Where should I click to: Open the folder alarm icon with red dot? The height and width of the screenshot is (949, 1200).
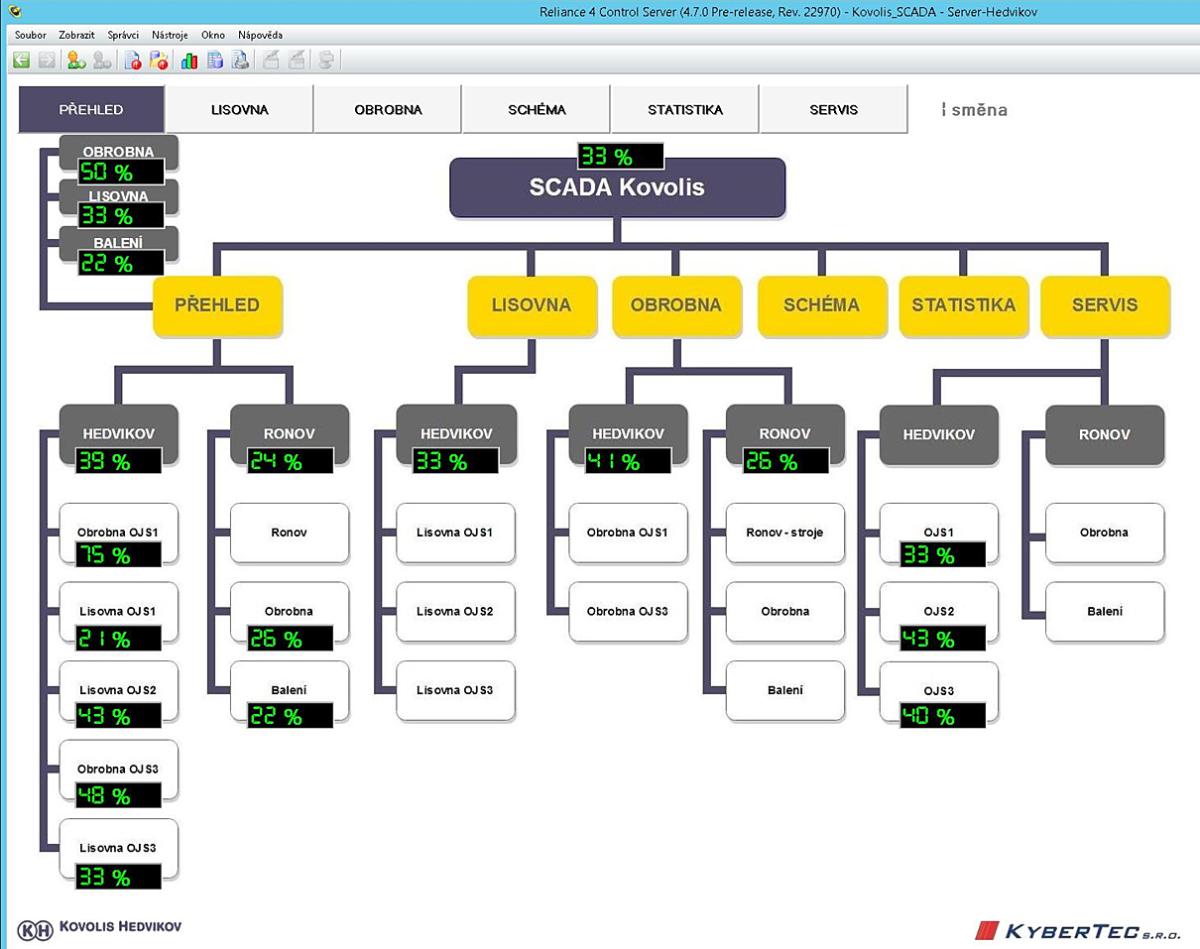[x=159, y=60]
